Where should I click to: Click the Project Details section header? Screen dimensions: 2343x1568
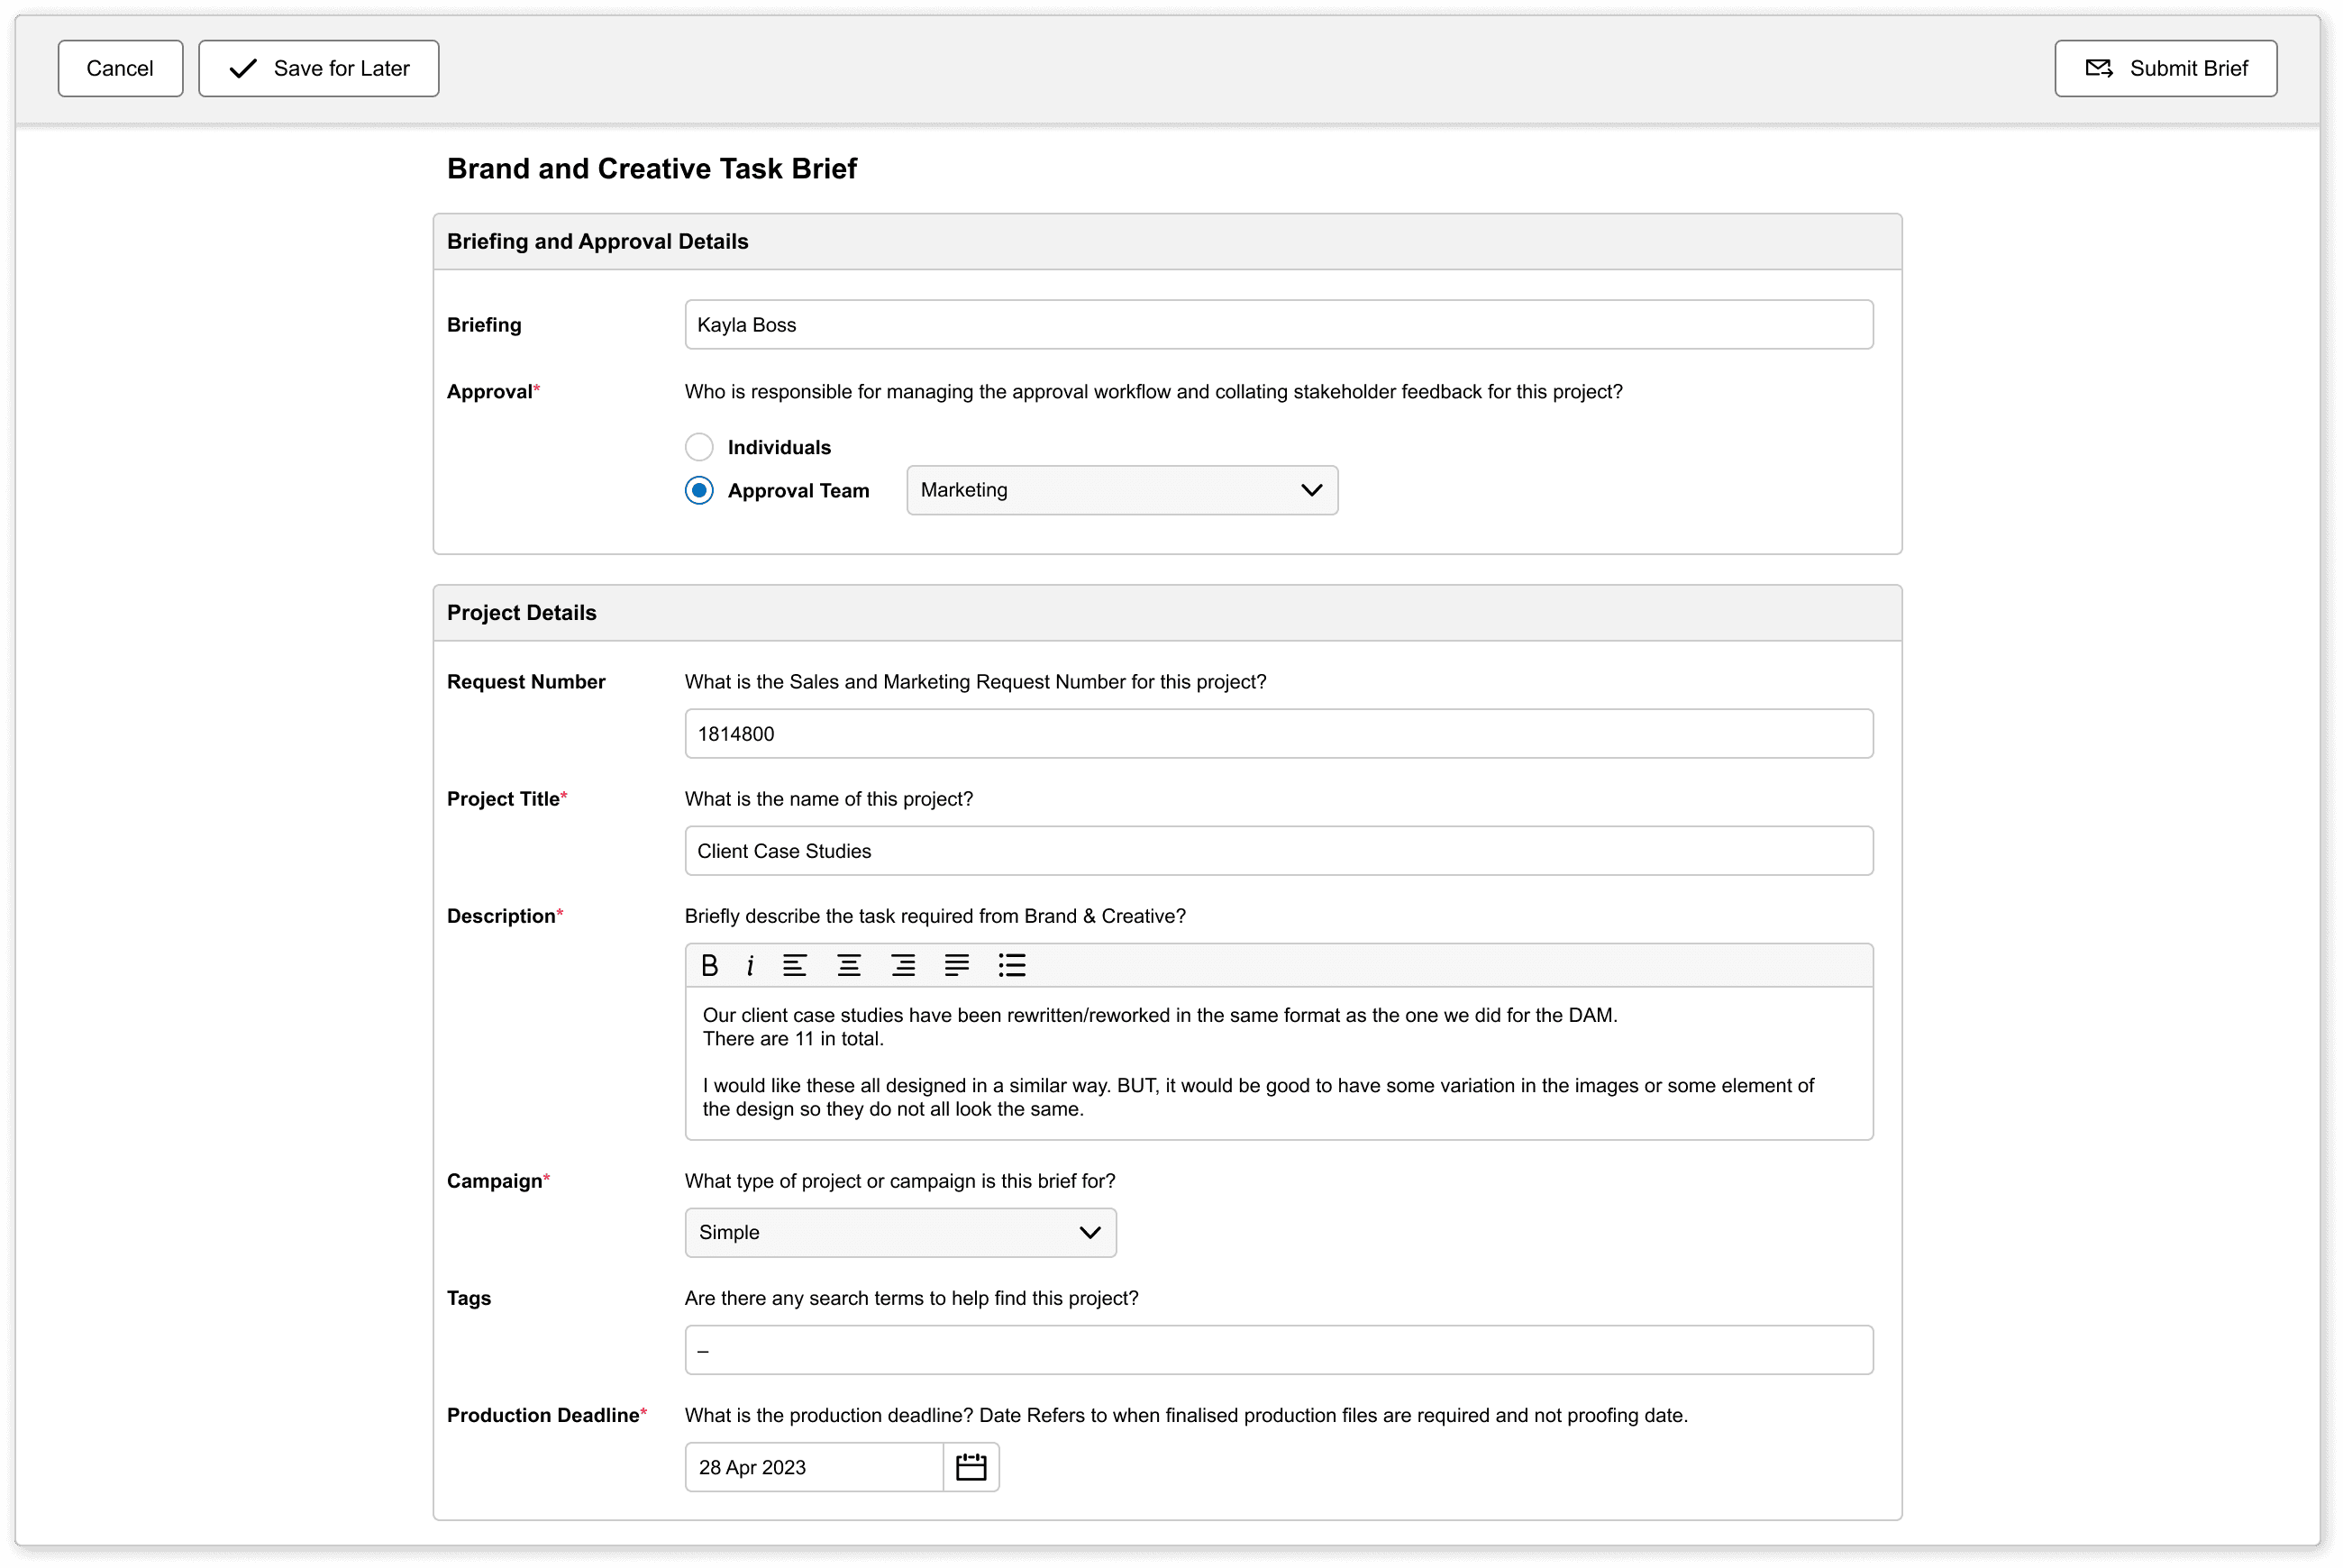click(x=521, y=612)
